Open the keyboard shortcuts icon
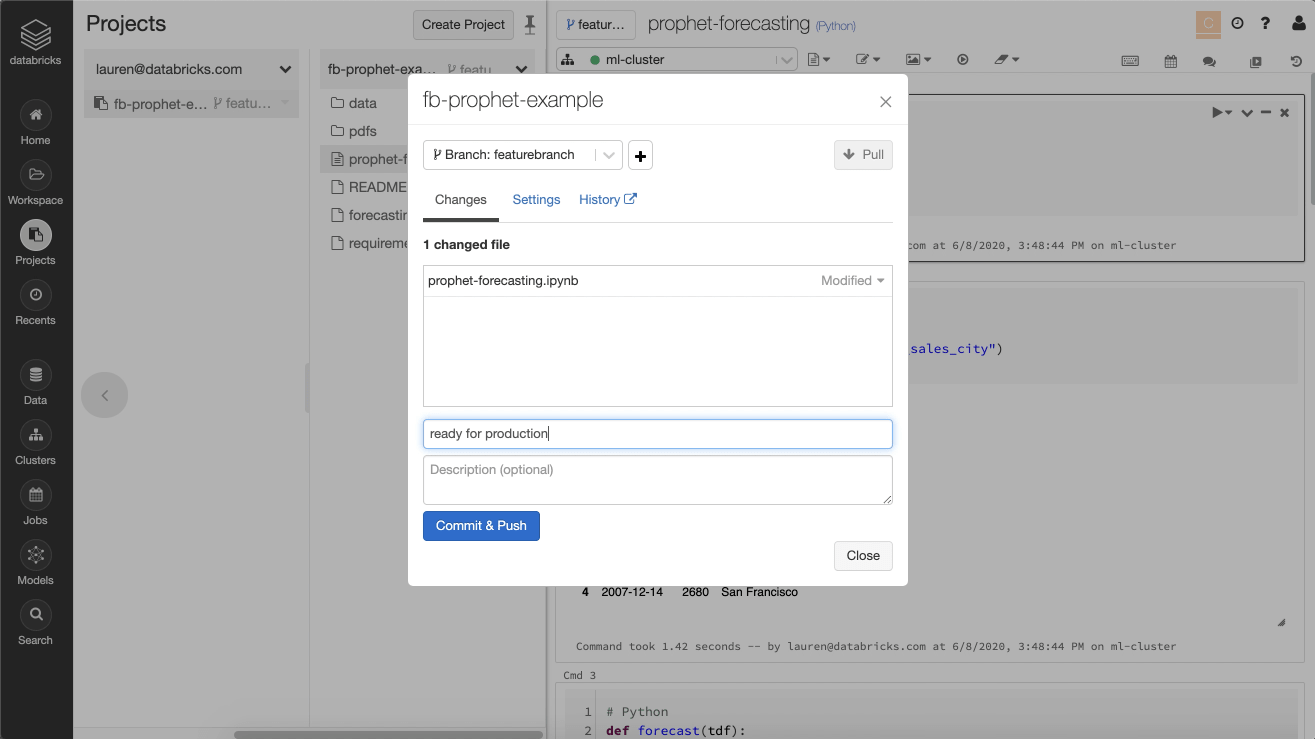Viewport: 1315px width, 739px height. [x=1130, y=60]
